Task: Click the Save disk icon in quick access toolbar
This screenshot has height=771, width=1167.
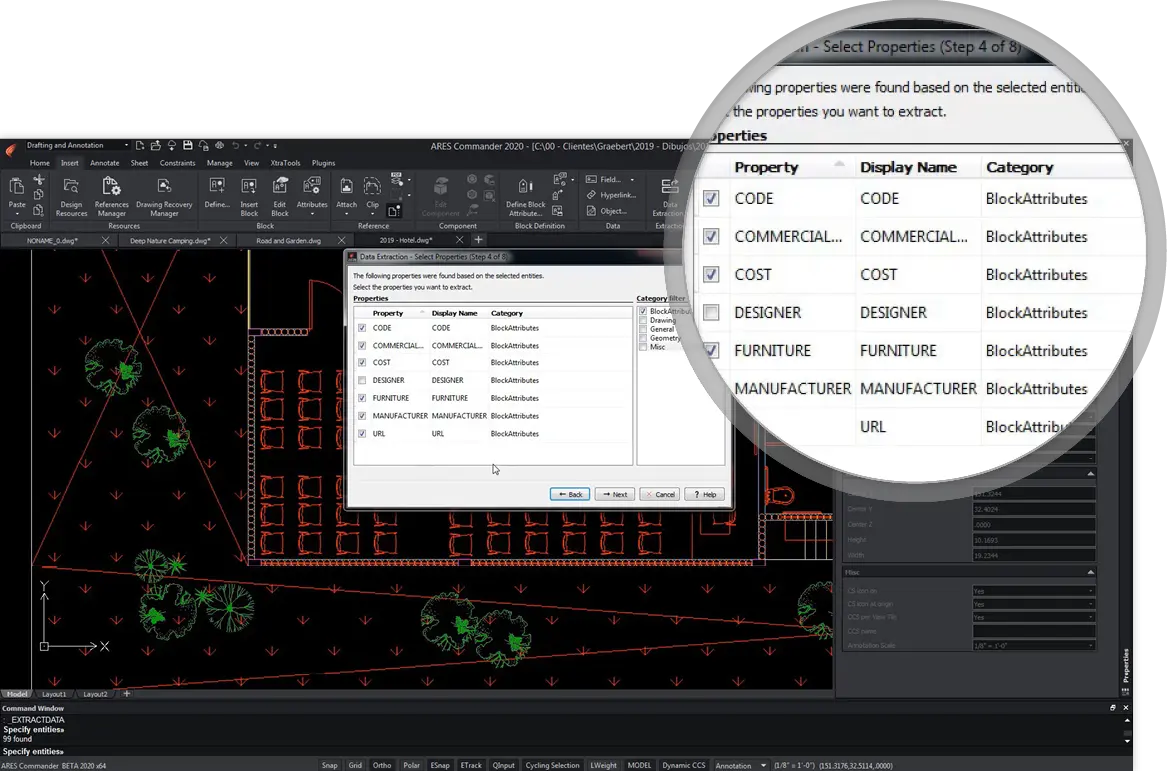Action: pyautogui.click(x=188, y=146)
